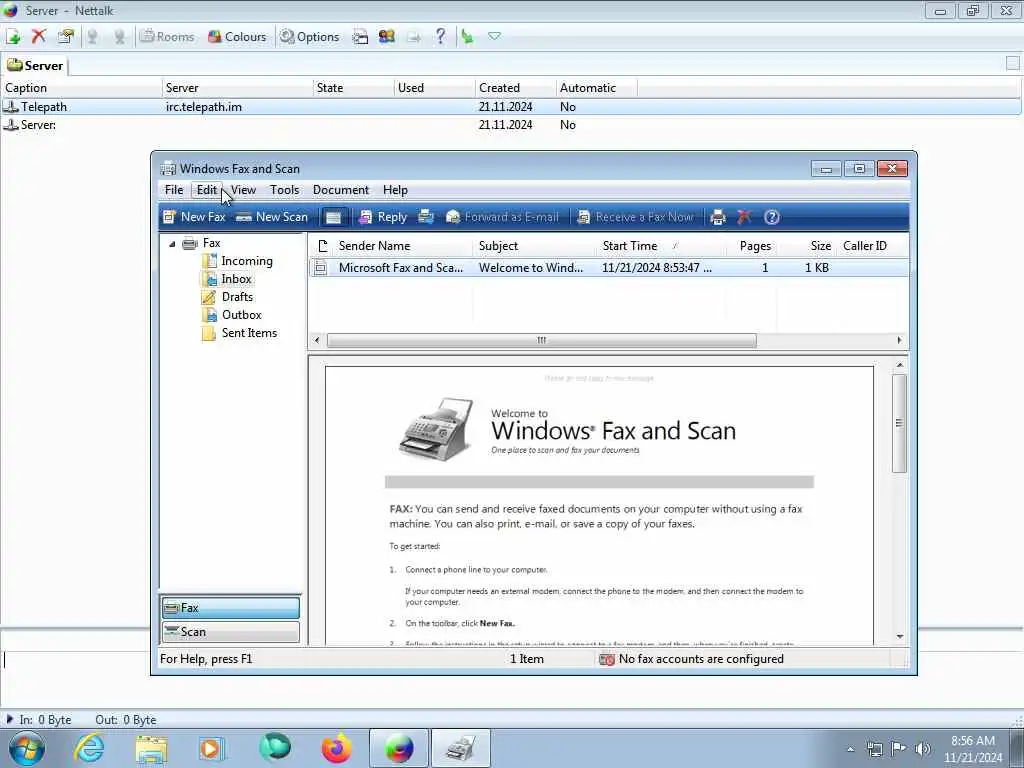Open Internet Explorer from taskbar

(x=89, y=748)
